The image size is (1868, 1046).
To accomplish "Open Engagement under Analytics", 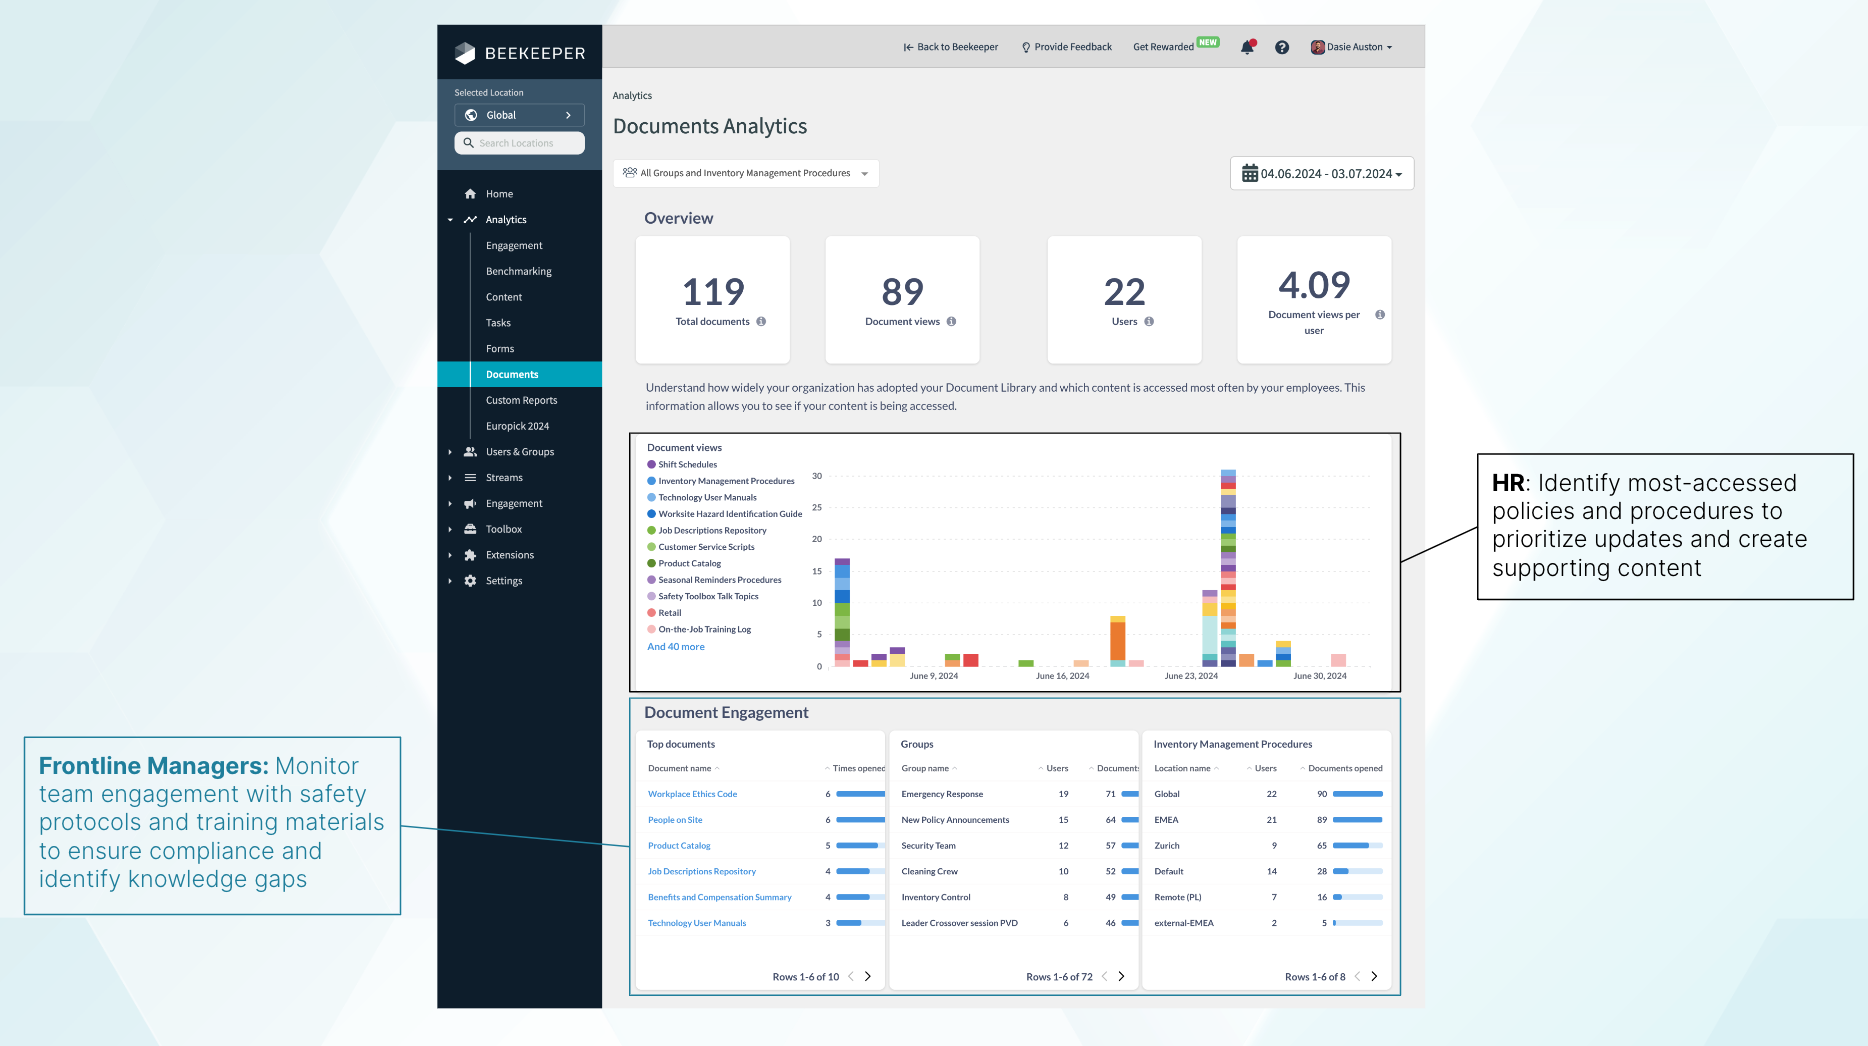I will (514, 246).
